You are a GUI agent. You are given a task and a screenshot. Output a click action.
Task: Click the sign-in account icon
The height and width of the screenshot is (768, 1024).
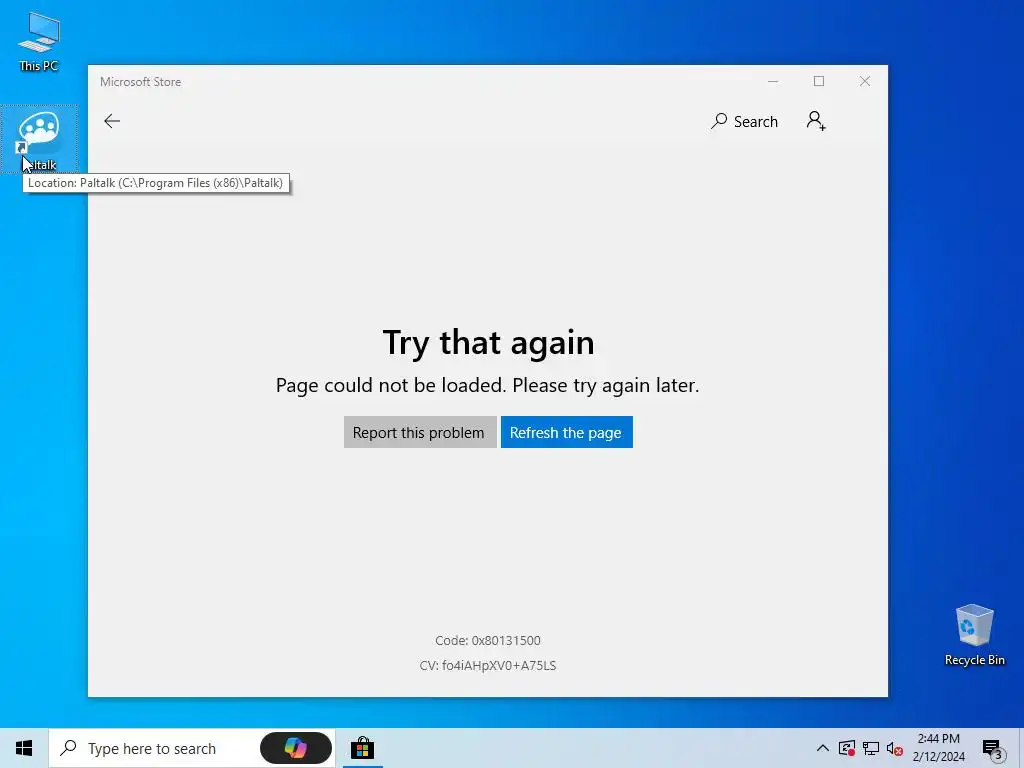816,121
